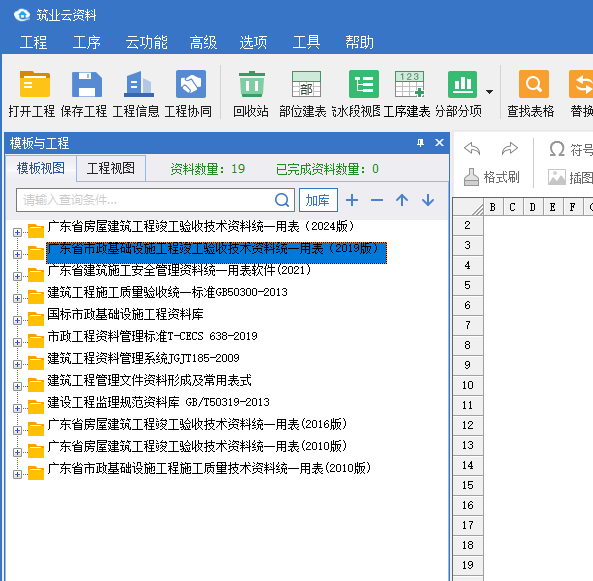
Task: Open the dropdown arrow next to 分部分项
Action: point(489,92)
